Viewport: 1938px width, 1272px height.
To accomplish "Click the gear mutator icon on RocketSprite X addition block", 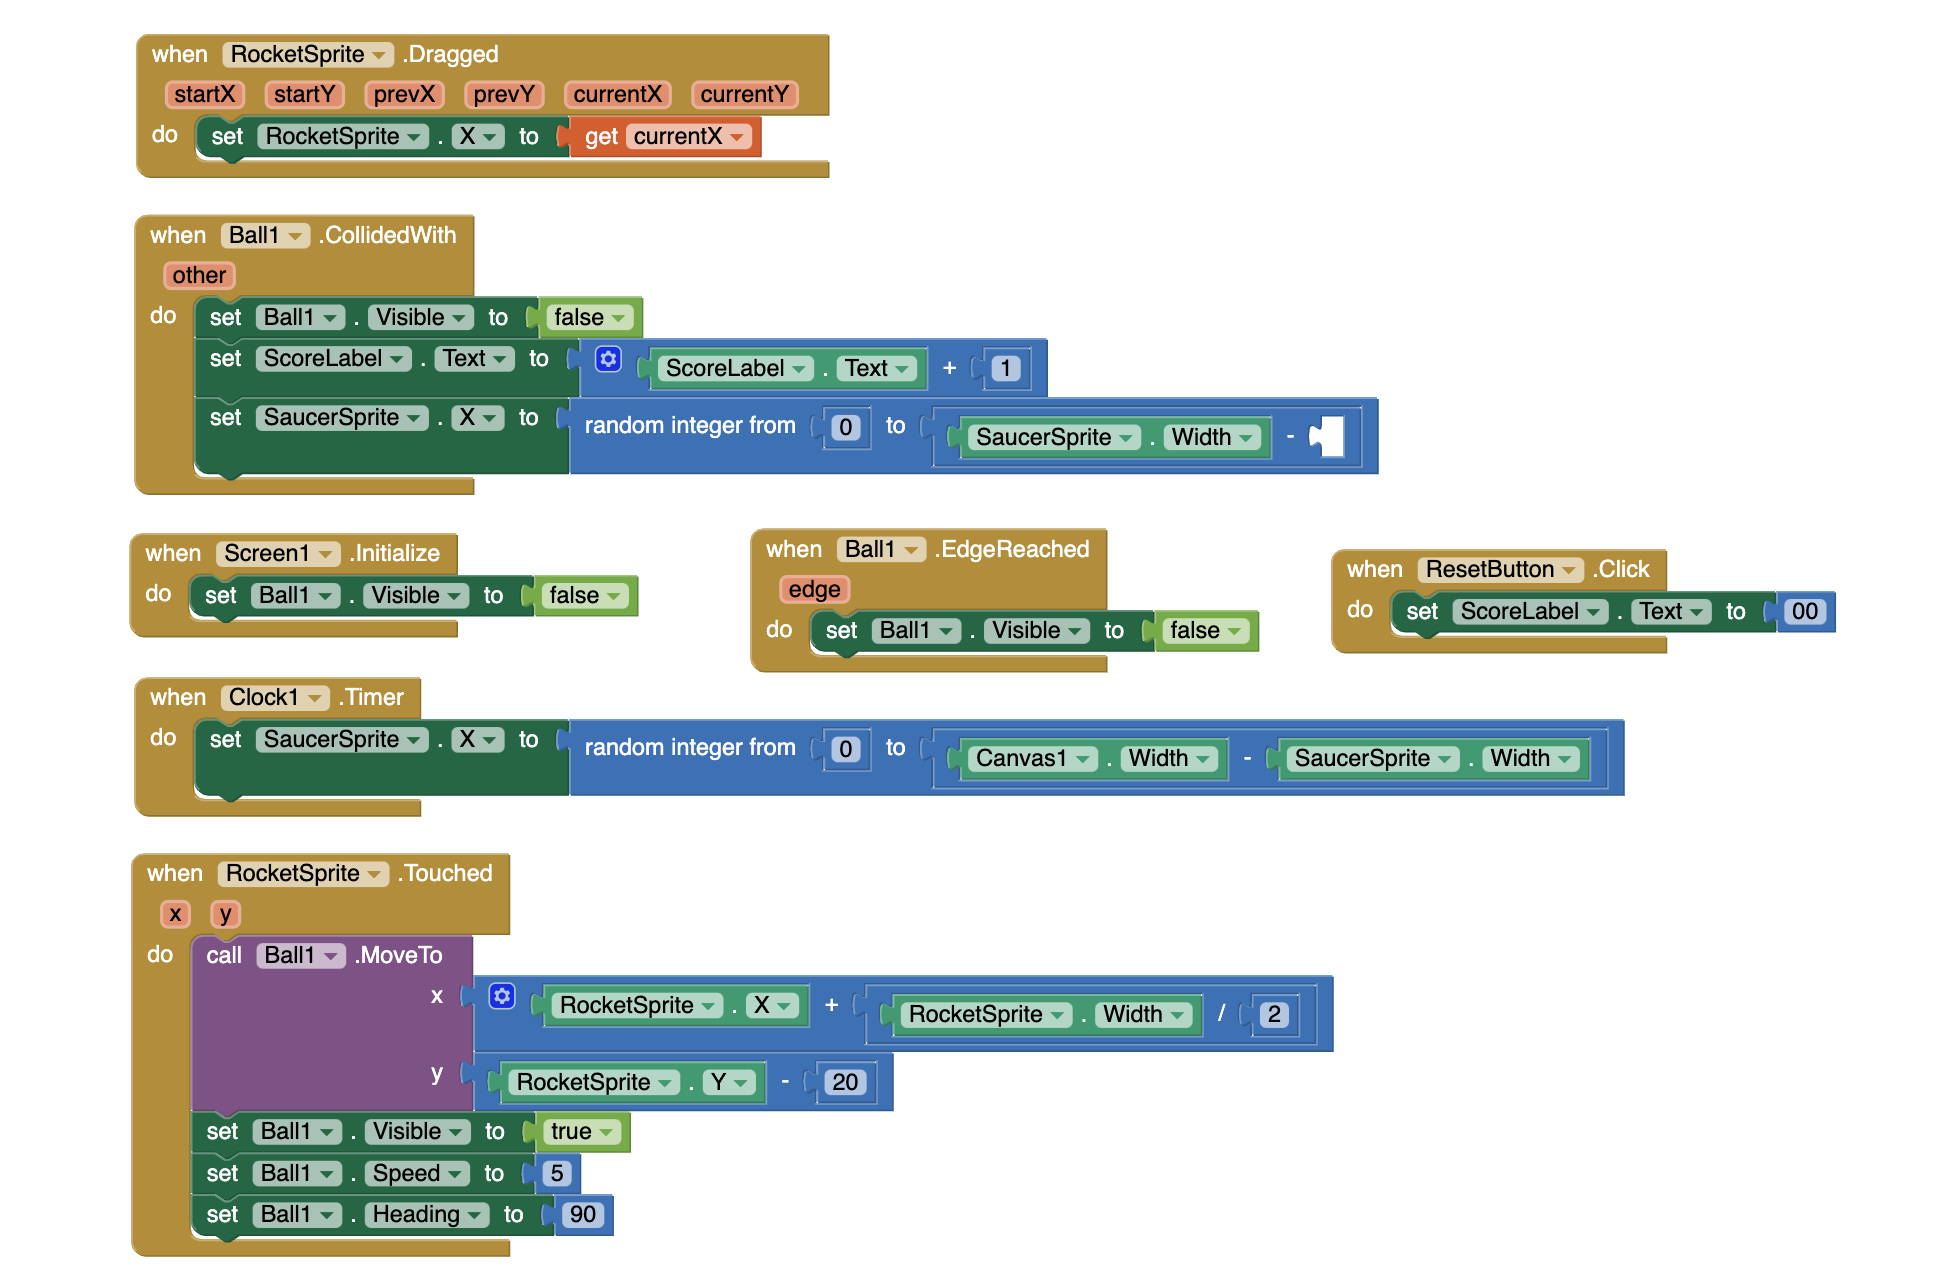I will click(x=502, y=996).
